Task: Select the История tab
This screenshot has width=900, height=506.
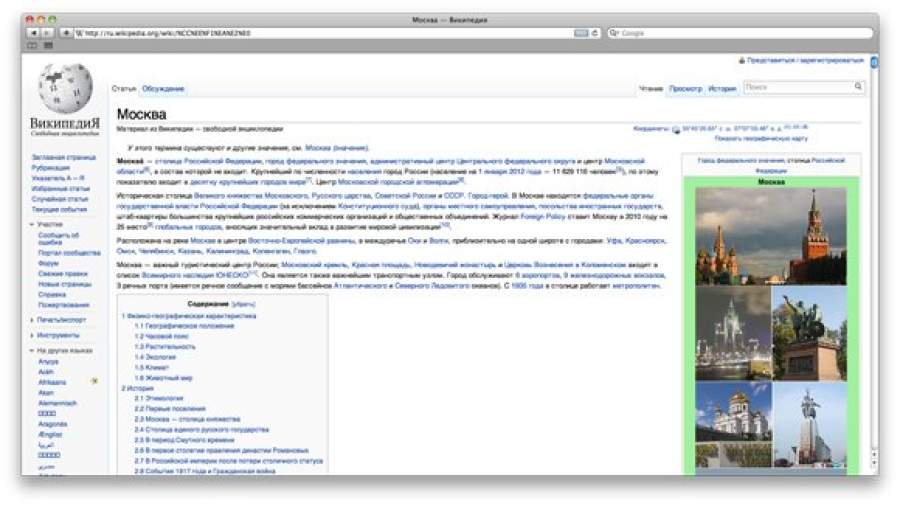Action: 722,89
